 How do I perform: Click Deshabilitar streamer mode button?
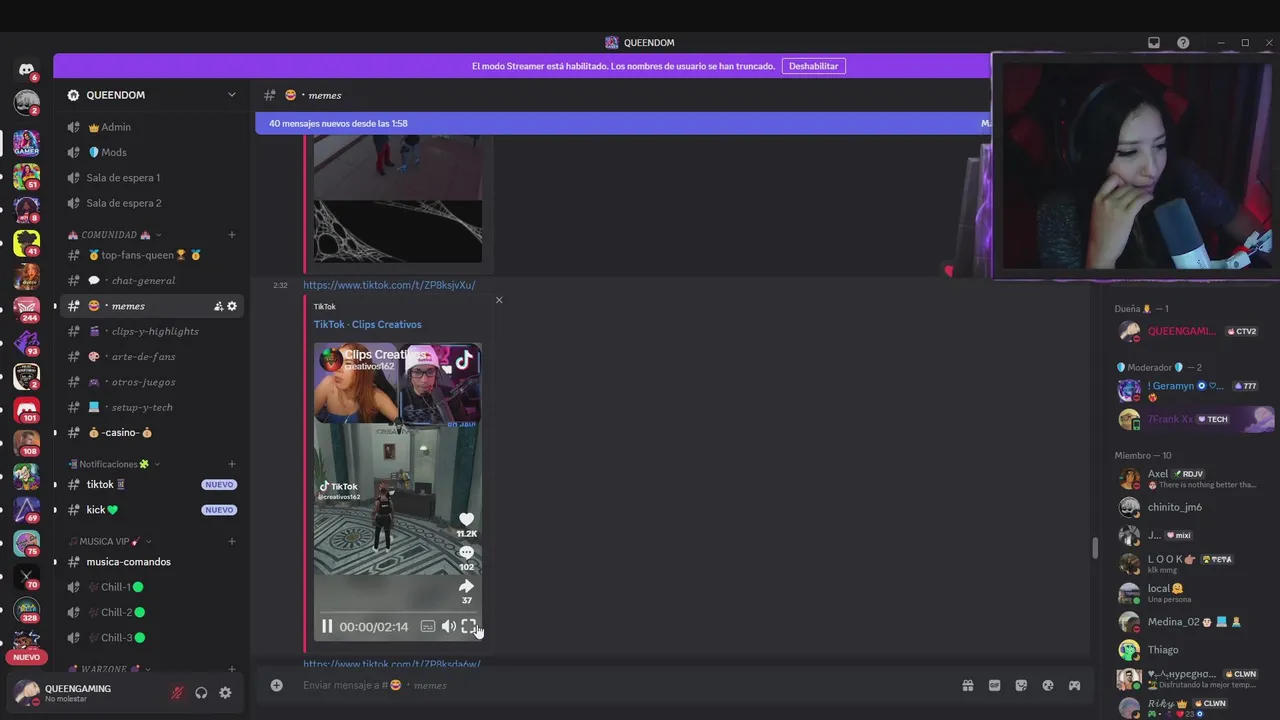[813, 66]
